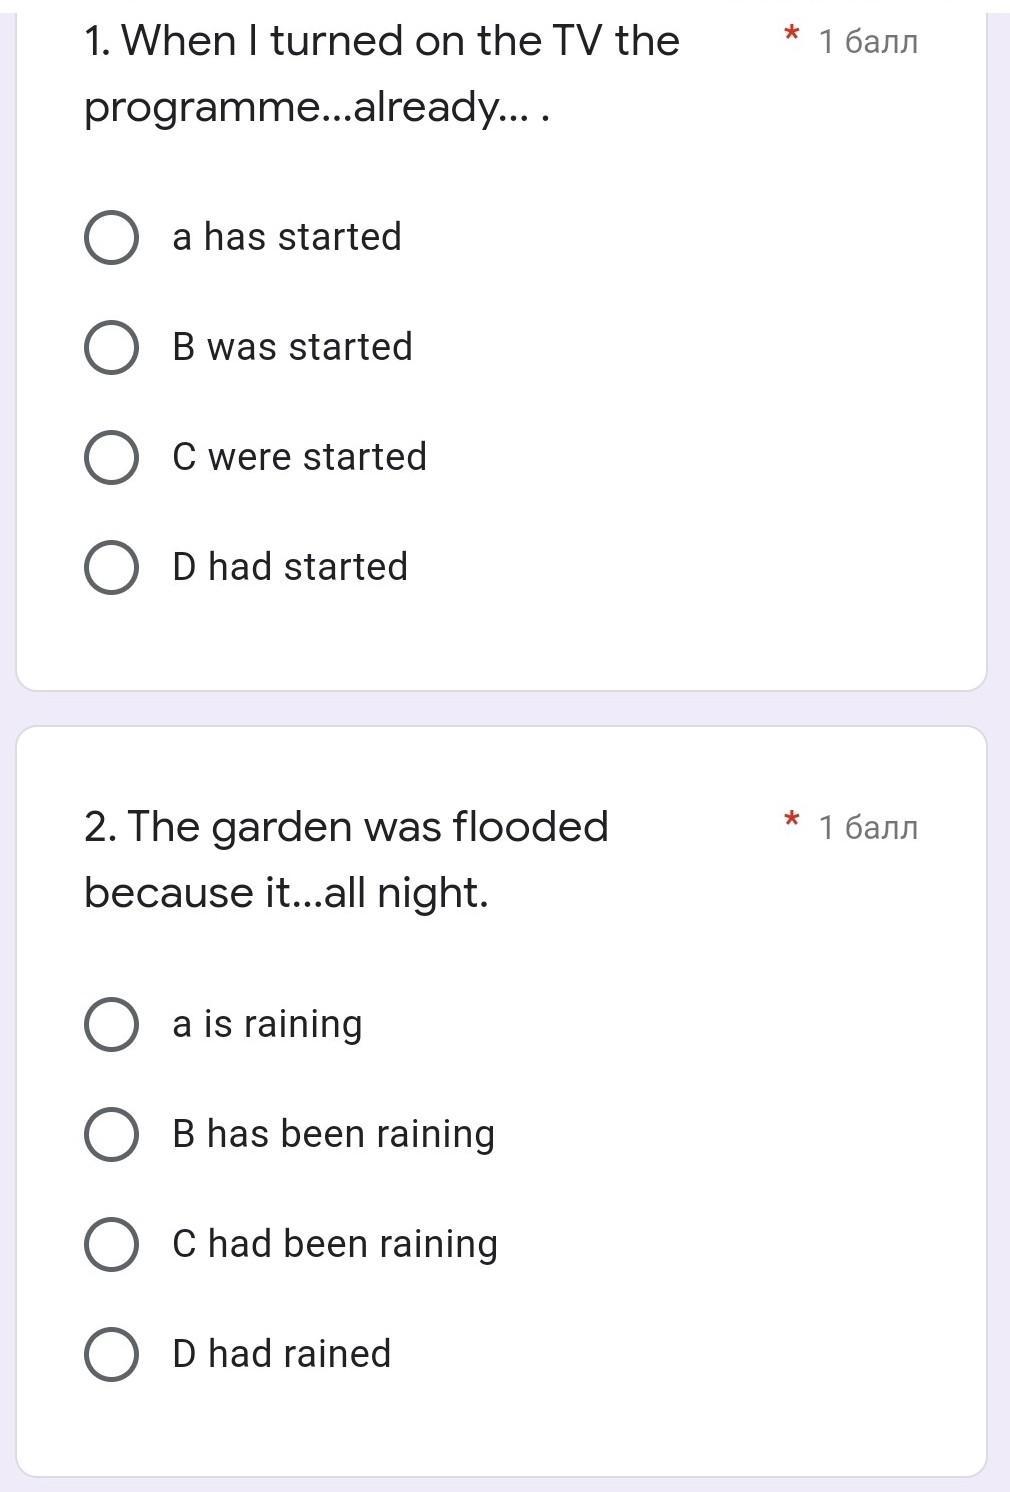Click the 'C were started' answer label text
The image size is (1010, 1492).
299,457
